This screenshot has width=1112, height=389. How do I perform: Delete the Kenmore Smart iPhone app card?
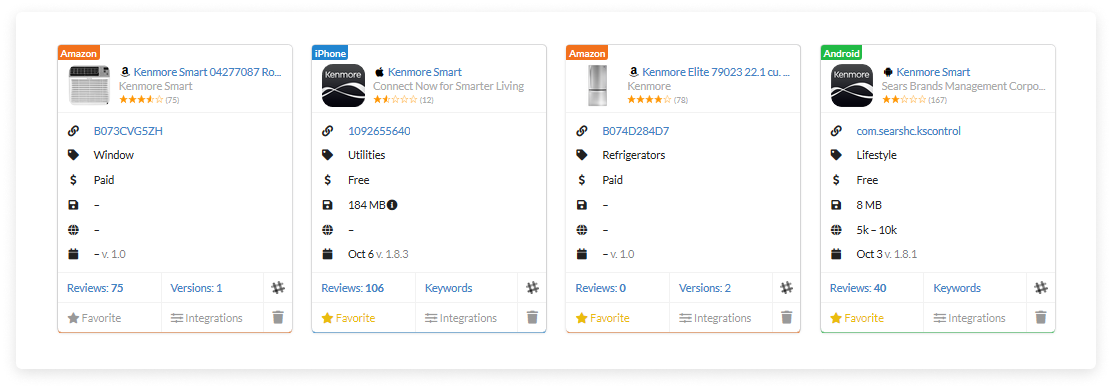532,317
